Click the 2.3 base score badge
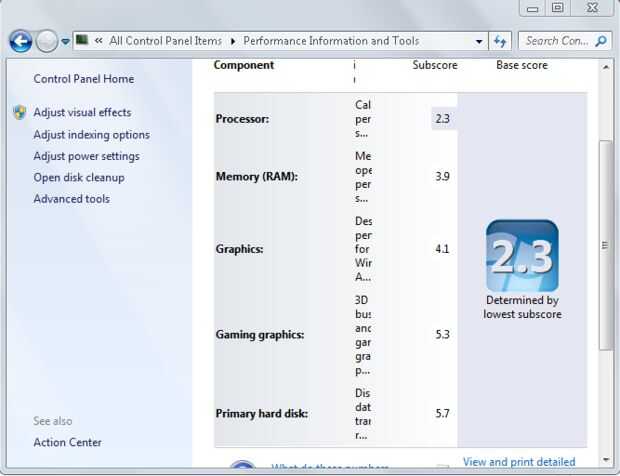 [x=522, y=256]
